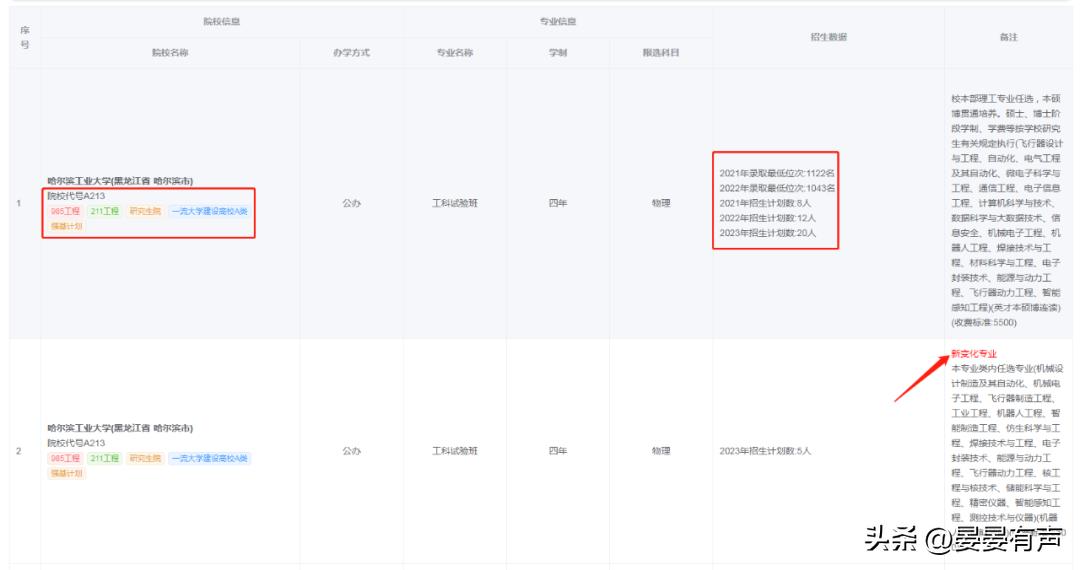Click the 985工程 tag in row 2
Viewport: 1080px width, 570px height.
coord(65,458)
